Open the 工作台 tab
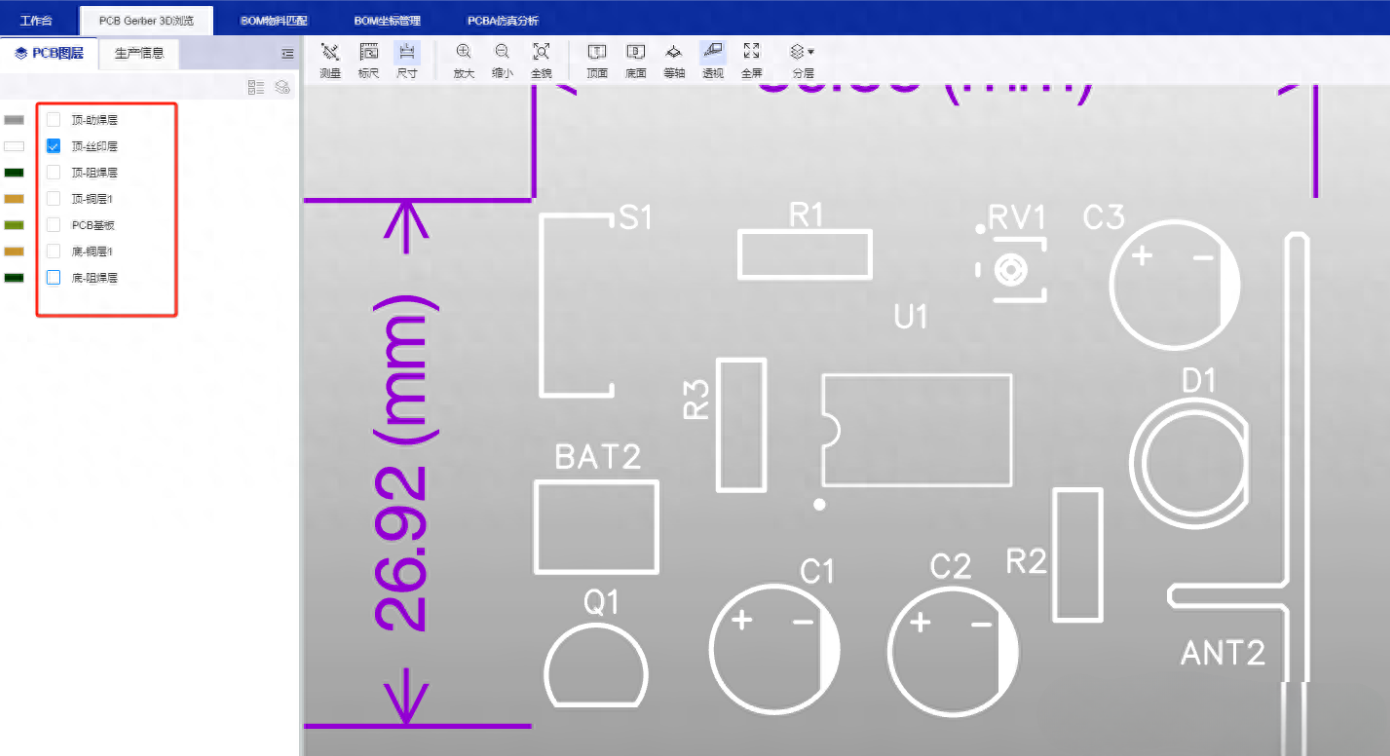This screenshot has height=756, width=1390. pos(36,20)
